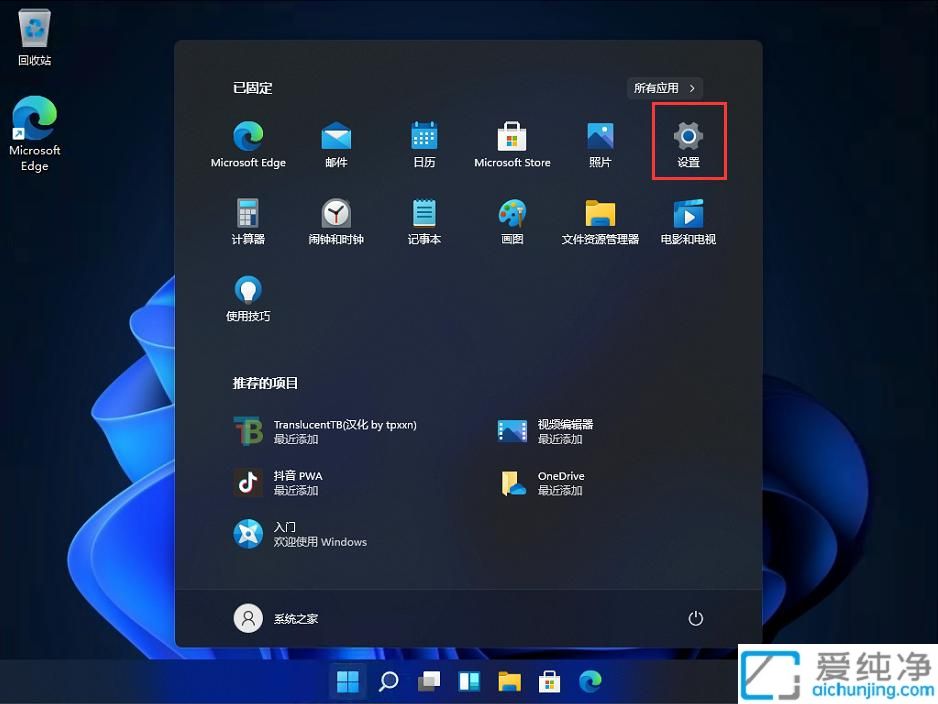Image resolution: width=938 pixels, height=704 pixels.
Task: Open 电影和电视 (Movies & TV)
Action: pyautogui.click(x=687, y=220)
